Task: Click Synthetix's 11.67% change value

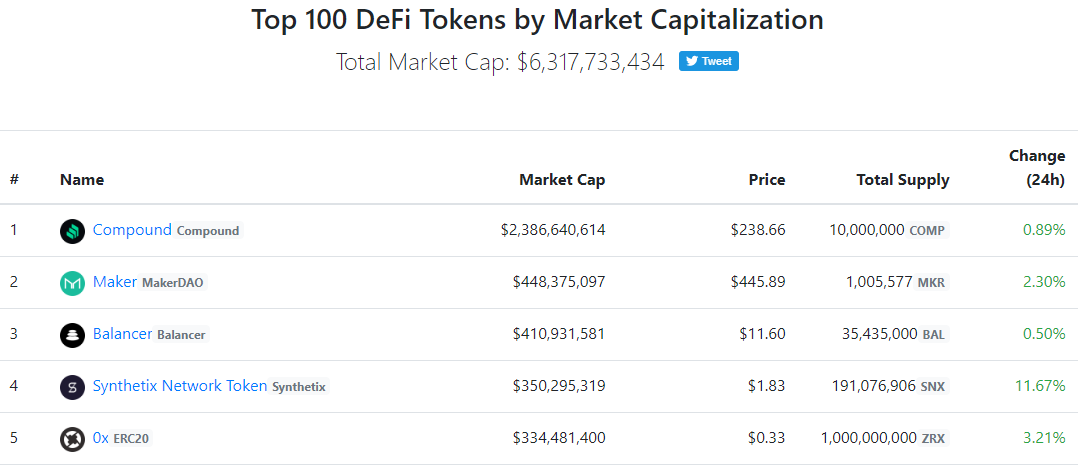Action: pyautogui.click(x=1043, y=386)
